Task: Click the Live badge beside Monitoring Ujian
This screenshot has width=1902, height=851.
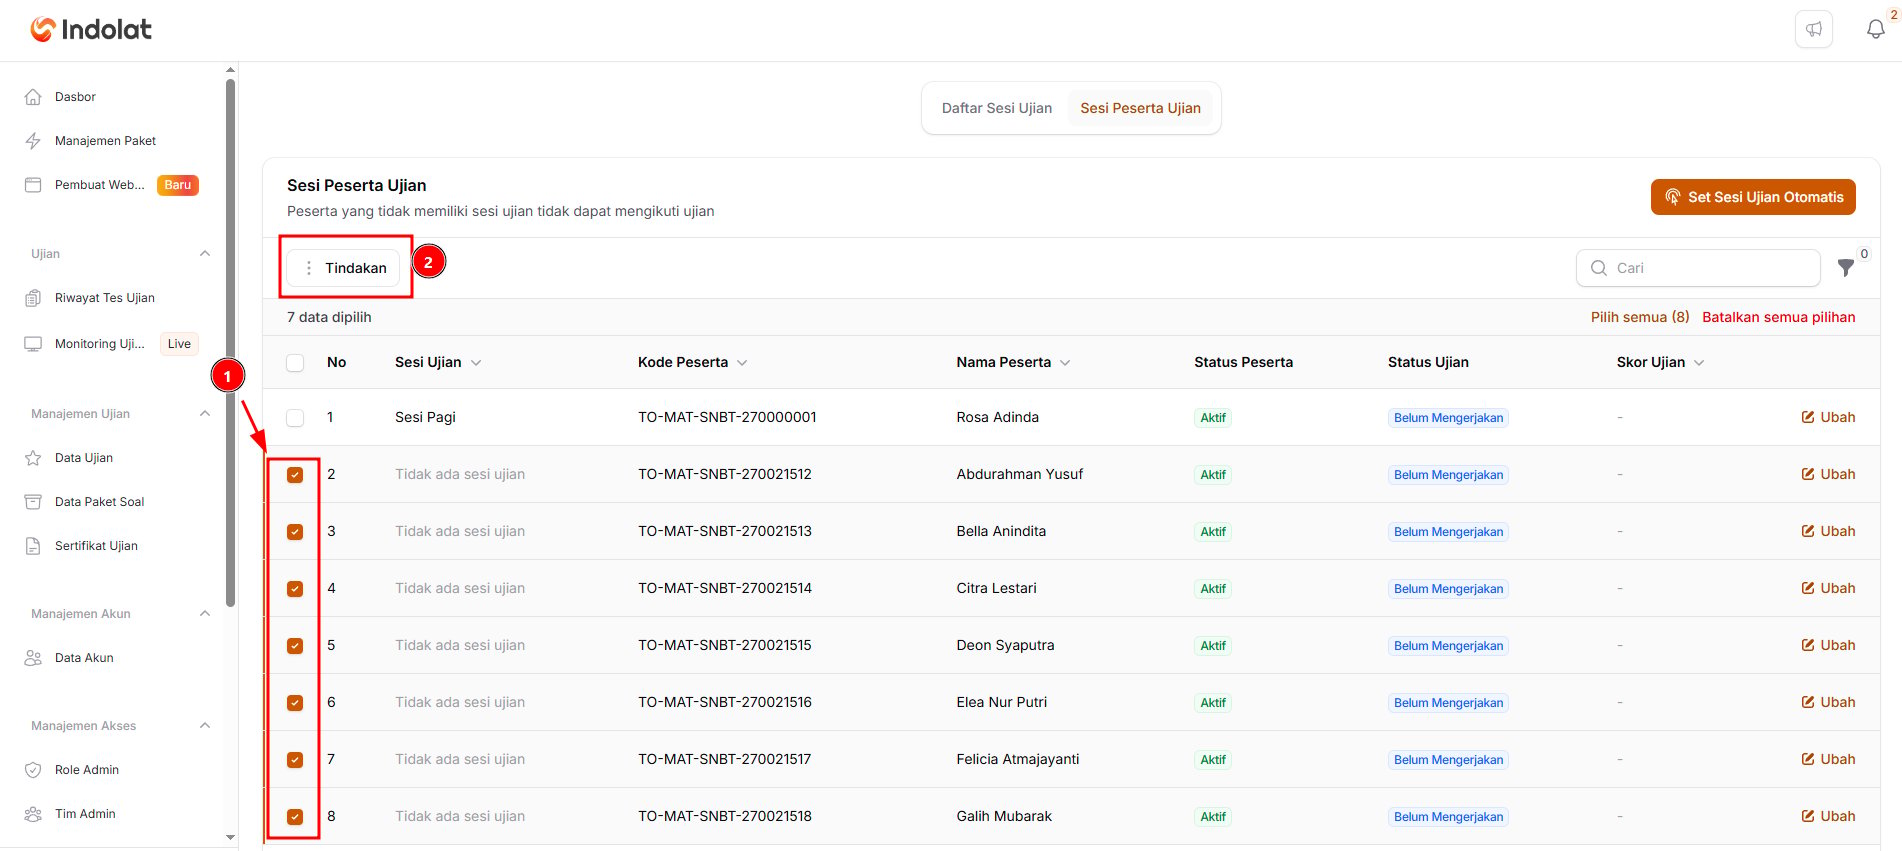Action: 179,344
